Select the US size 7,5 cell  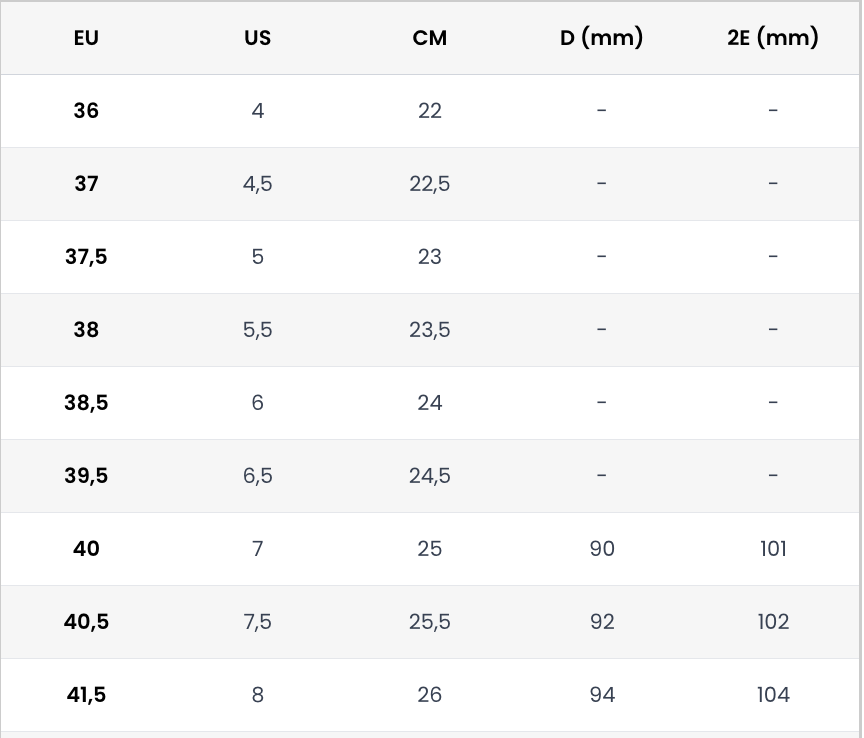tap(257, 622)
